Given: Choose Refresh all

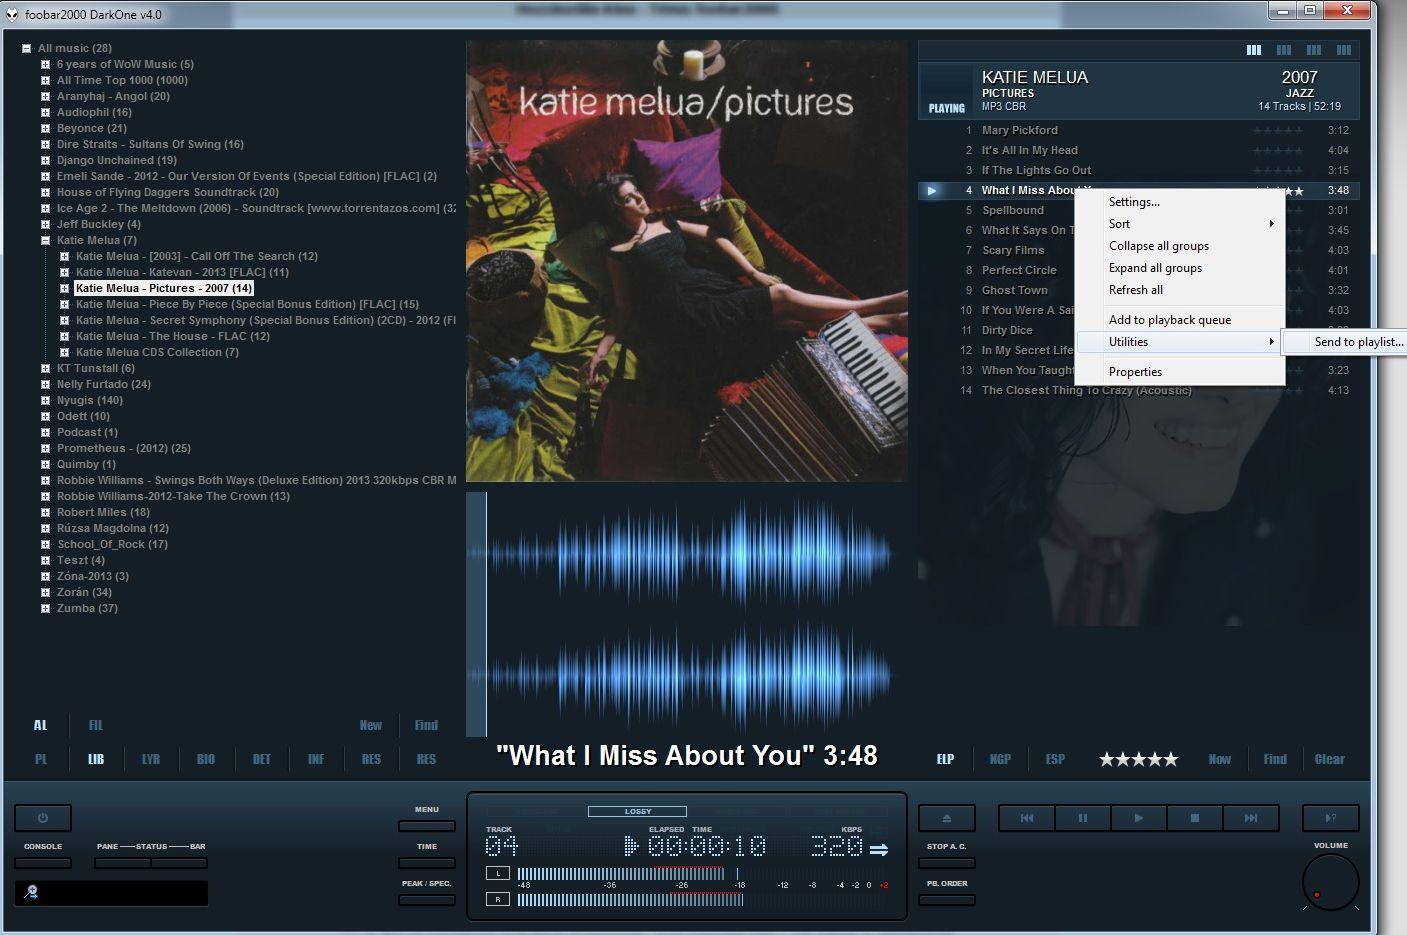Looking at the screenshot, I should [x=1180, y=290].
